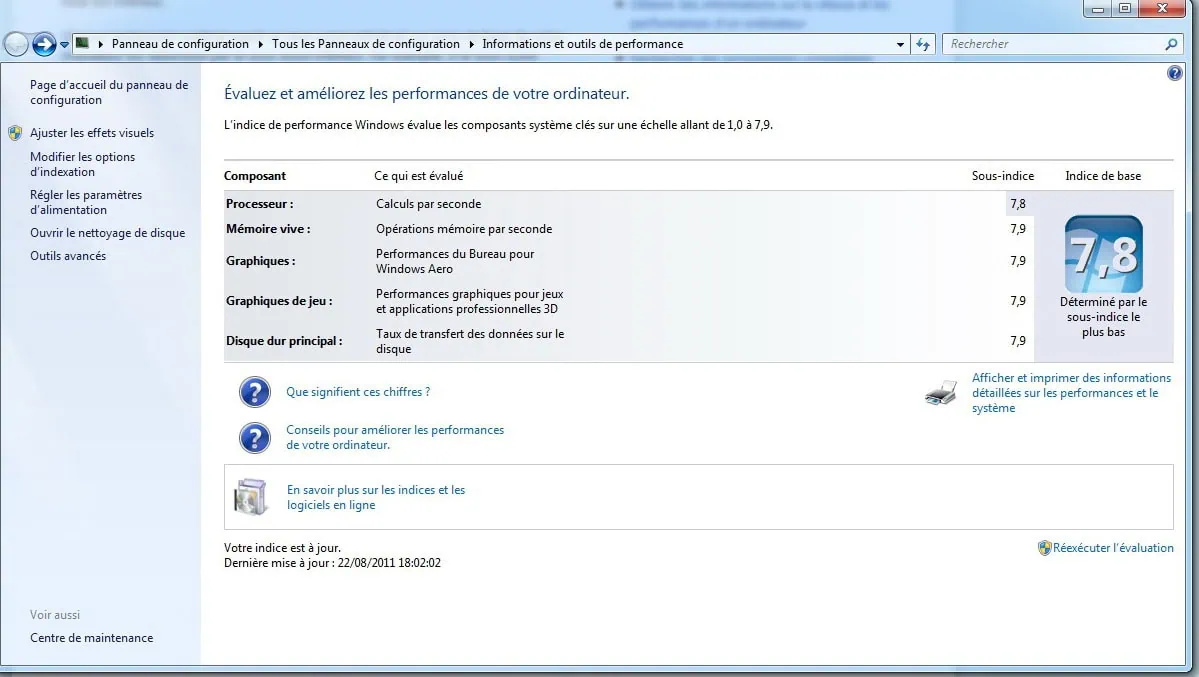Open 'Outils avancés' in the sidebar
Image resolution: width=1199 pixels, height=677 pixels.
(x=68, y=256)
